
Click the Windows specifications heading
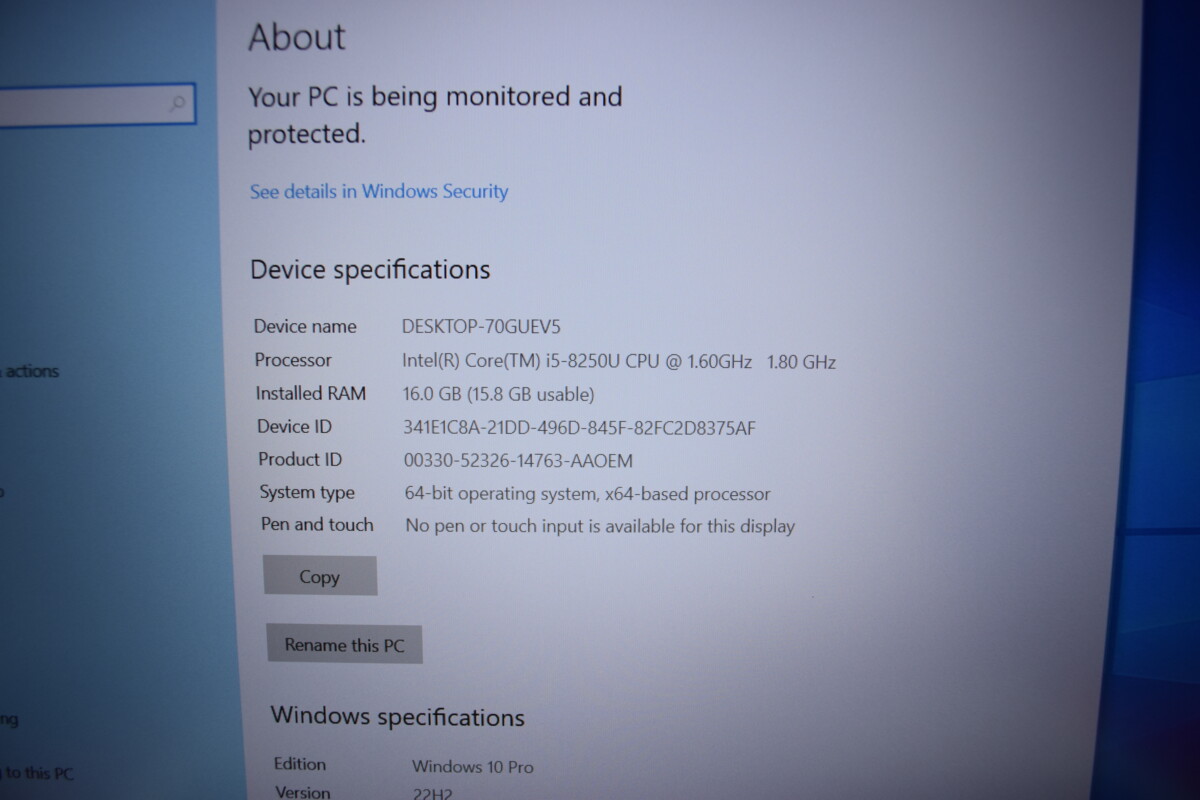(x=397, y=716)
